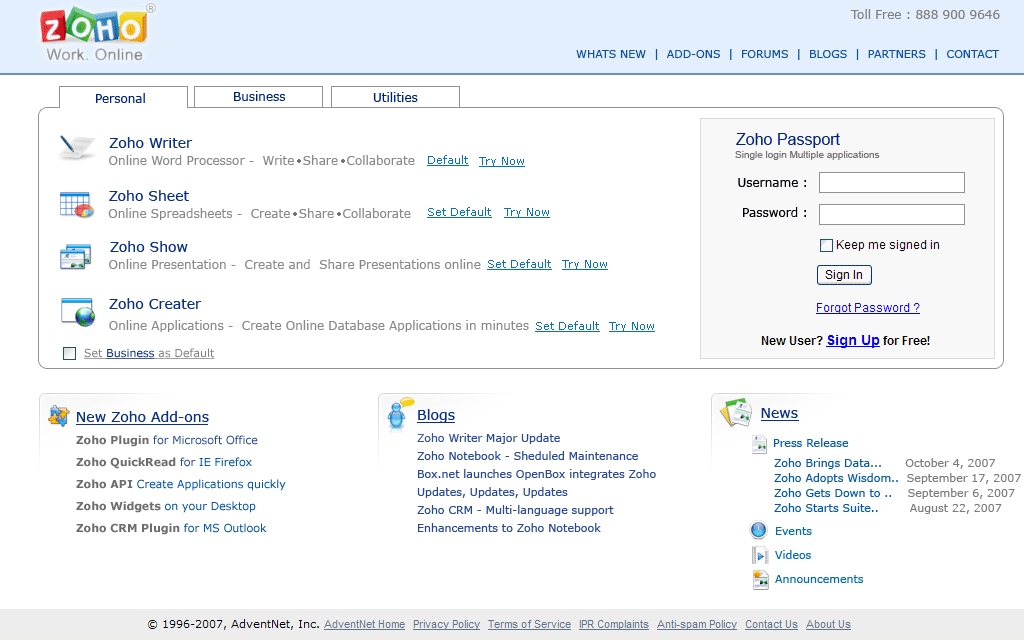The height and width of the screenshot is (640, 1024).
Task: Click Try Now for Zoho Show
Action: 584,264
